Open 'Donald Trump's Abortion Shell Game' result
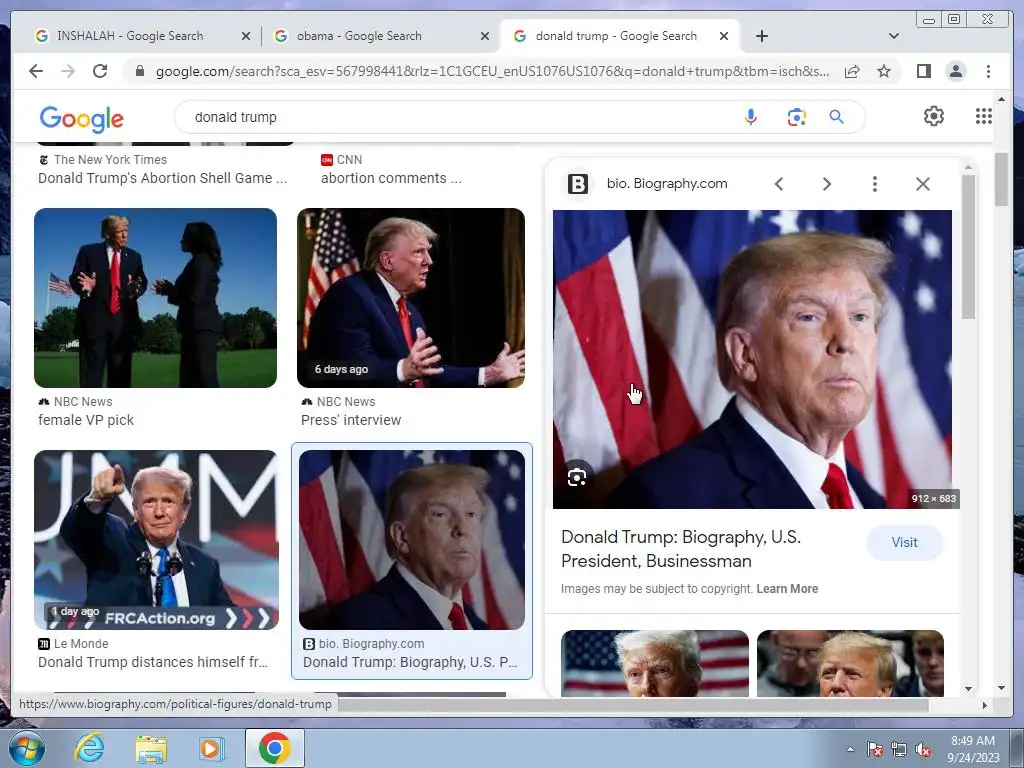Image resolution: width=1024 pixels, height=768 pixels. [162, 178]
